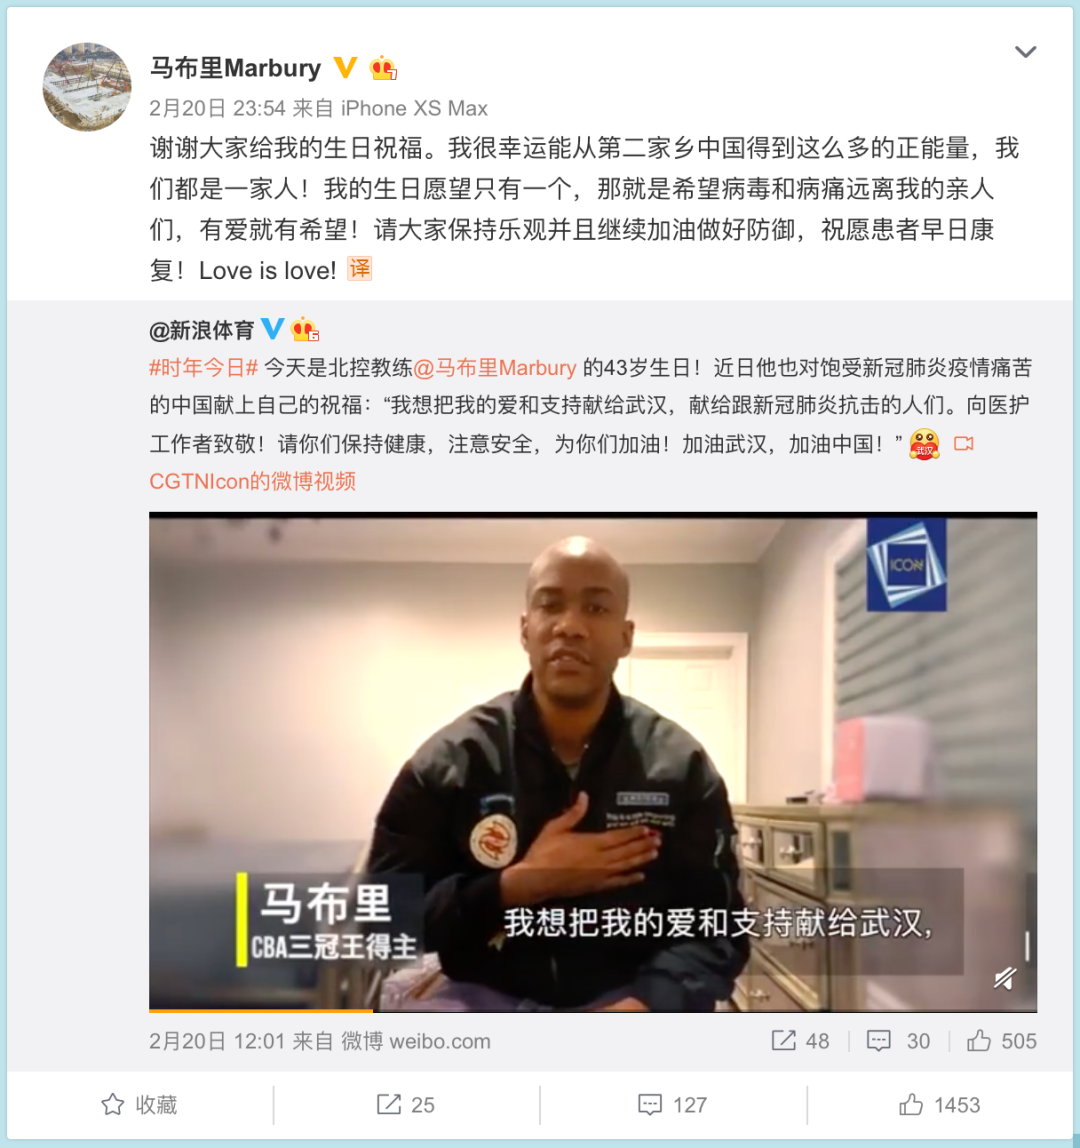
Task: Like the original post with 505 likes
Action: click(1001, 1040)
